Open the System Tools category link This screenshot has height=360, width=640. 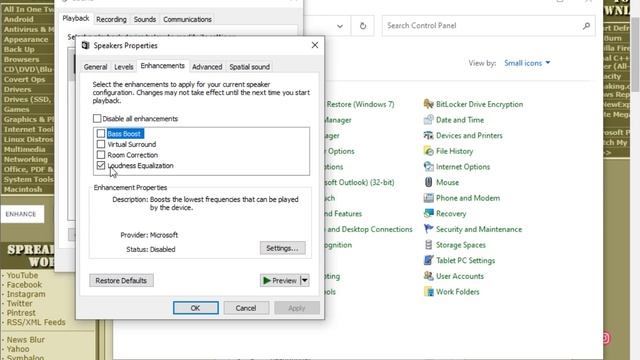29,179
